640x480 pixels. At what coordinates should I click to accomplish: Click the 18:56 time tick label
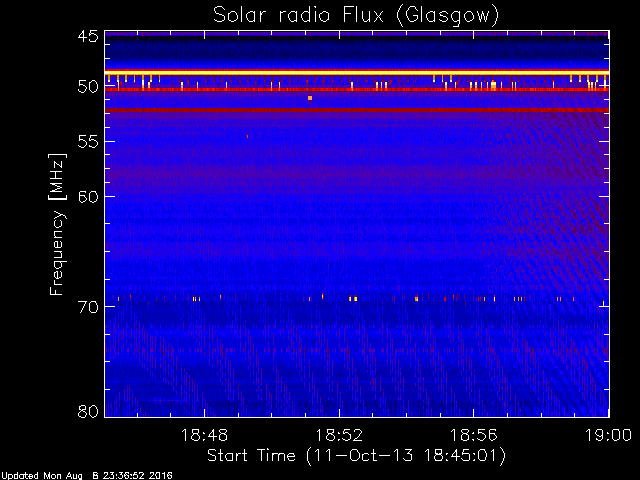tap(473, 435)
